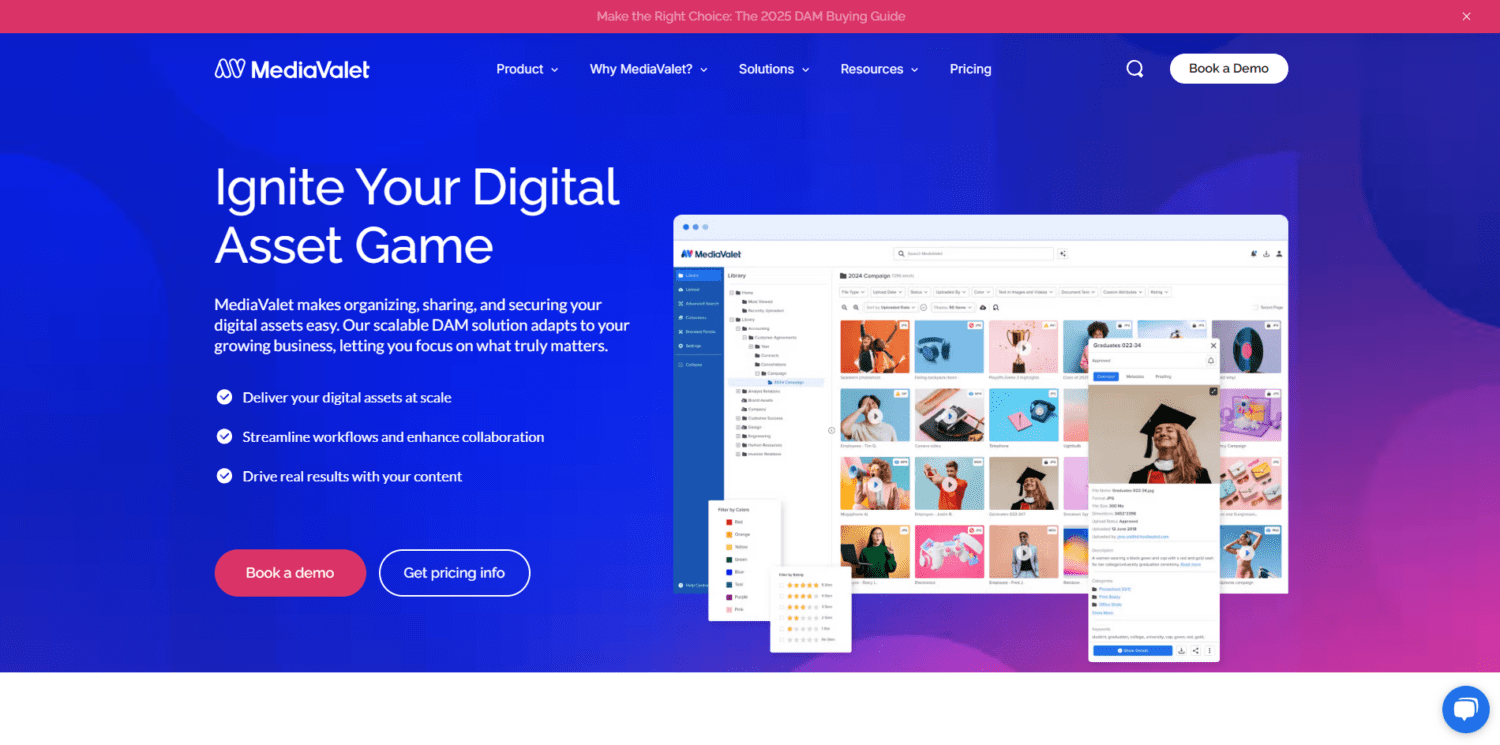This screenshot has height=745, width=1500.
Task: Open the Solutions dropdown menu
Action: coord(774,69)
